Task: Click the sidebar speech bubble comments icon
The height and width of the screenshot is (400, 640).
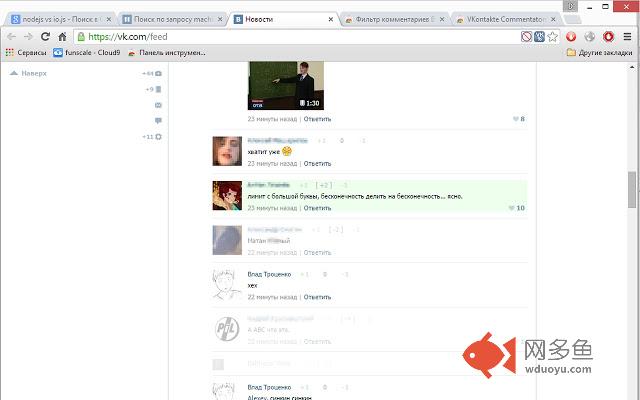Action: [x=158, y=121]
